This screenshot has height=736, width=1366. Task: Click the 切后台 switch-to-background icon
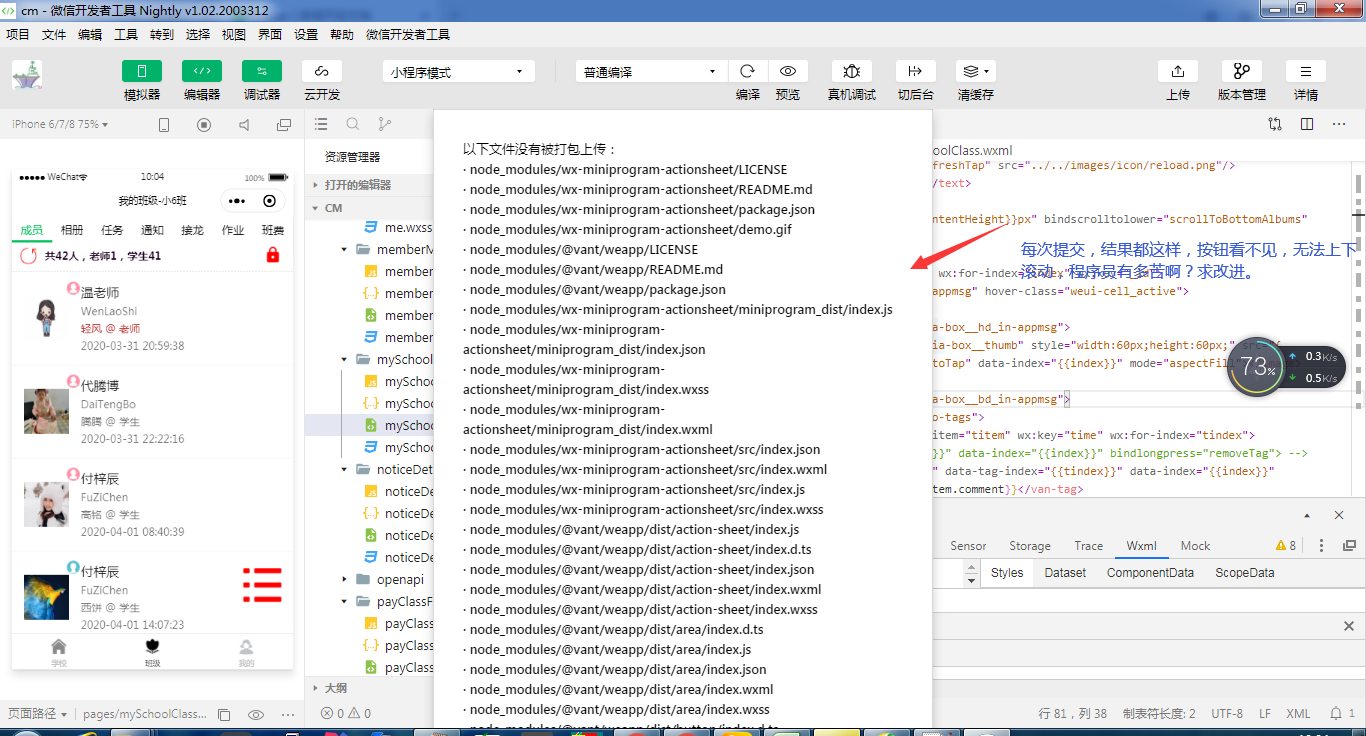(x=915, y=71)
